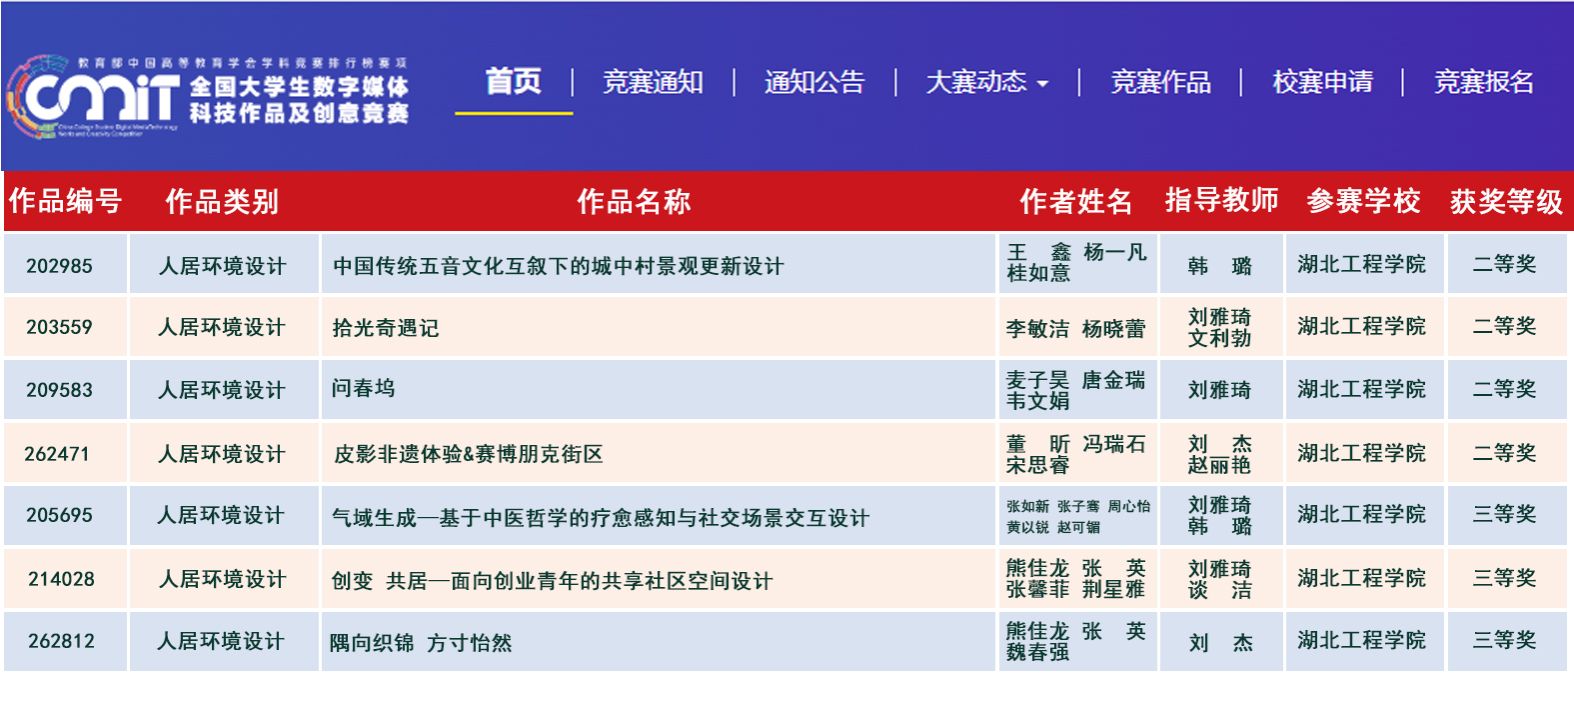
Task: Open the 竞赛作品 page
Action: pyautogui.click(x=1160, y=82)
